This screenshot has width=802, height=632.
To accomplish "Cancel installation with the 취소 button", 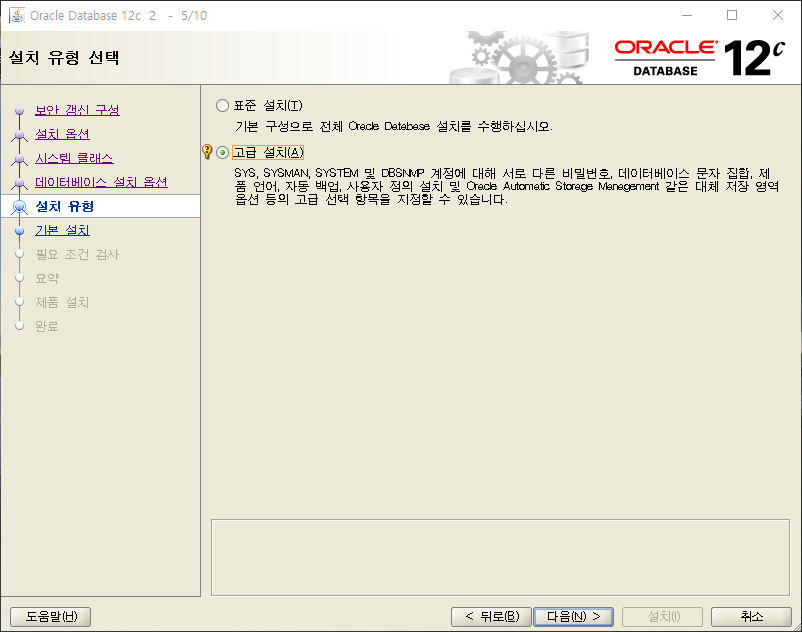I will pos(751,617).
